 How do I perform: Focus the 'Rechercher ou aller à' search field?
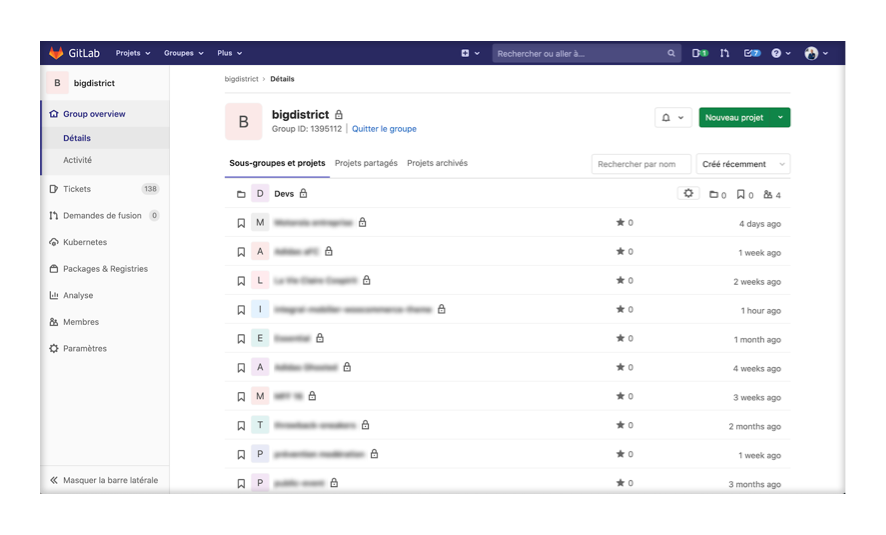pos(585,54)
